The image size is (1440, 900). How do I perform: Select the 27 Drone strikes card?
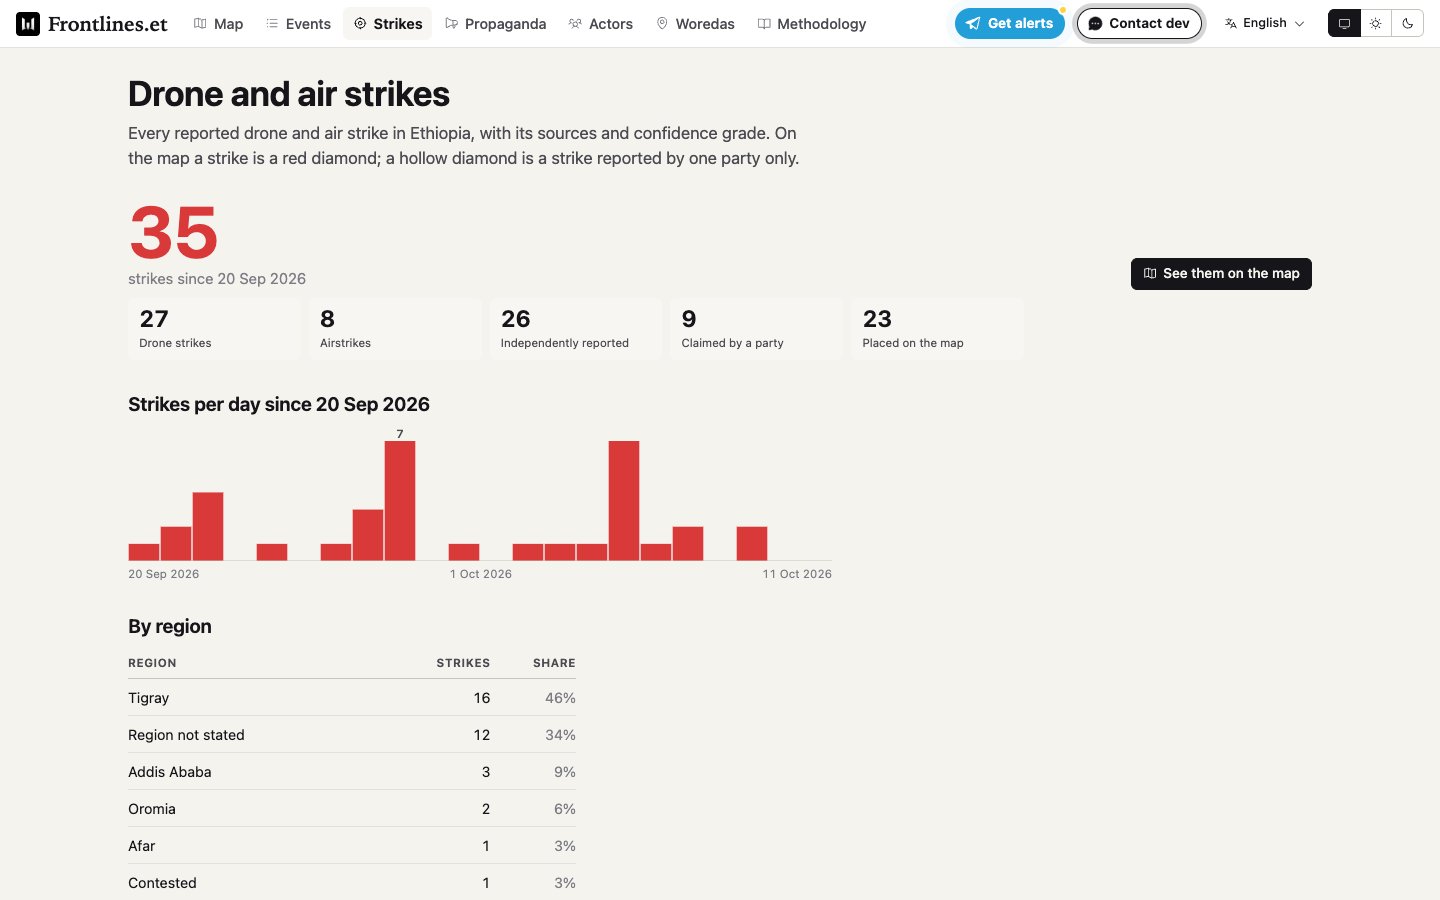pos(214,328)
